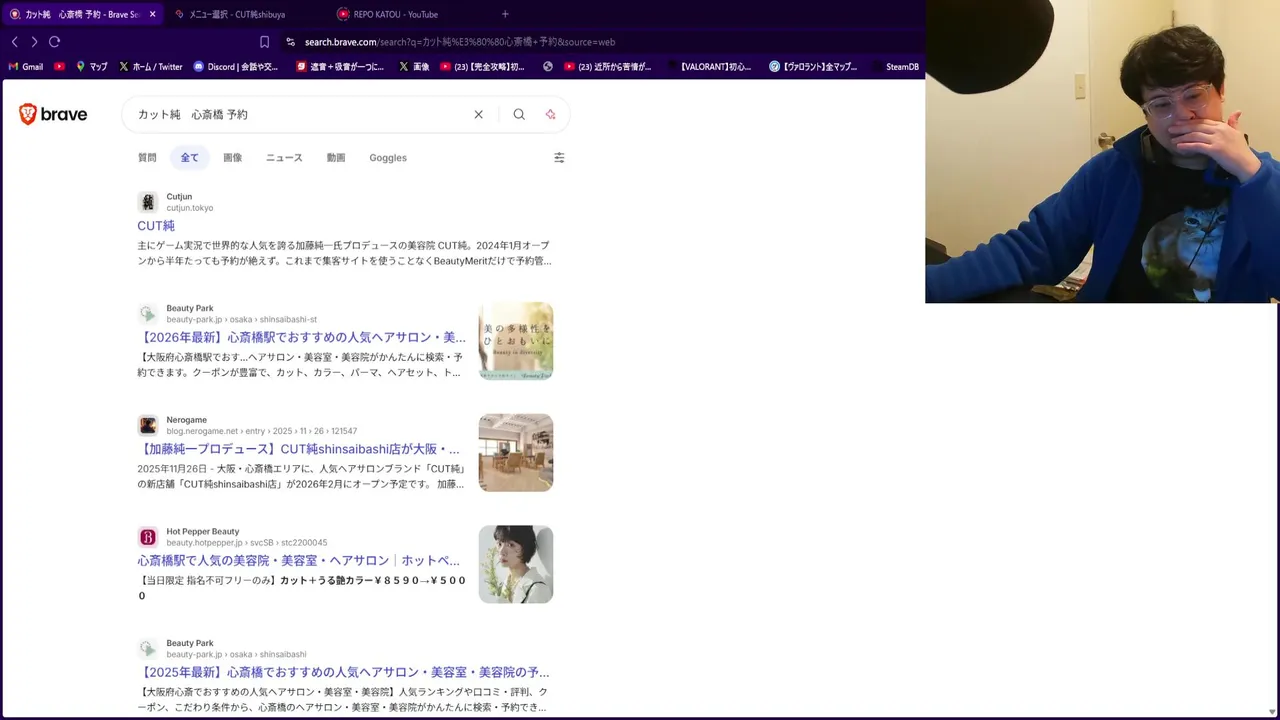Screen dimensions: 1280x720
Task: Click the search box with カット純 心斎橋 予約
Action: click(300, 114)
